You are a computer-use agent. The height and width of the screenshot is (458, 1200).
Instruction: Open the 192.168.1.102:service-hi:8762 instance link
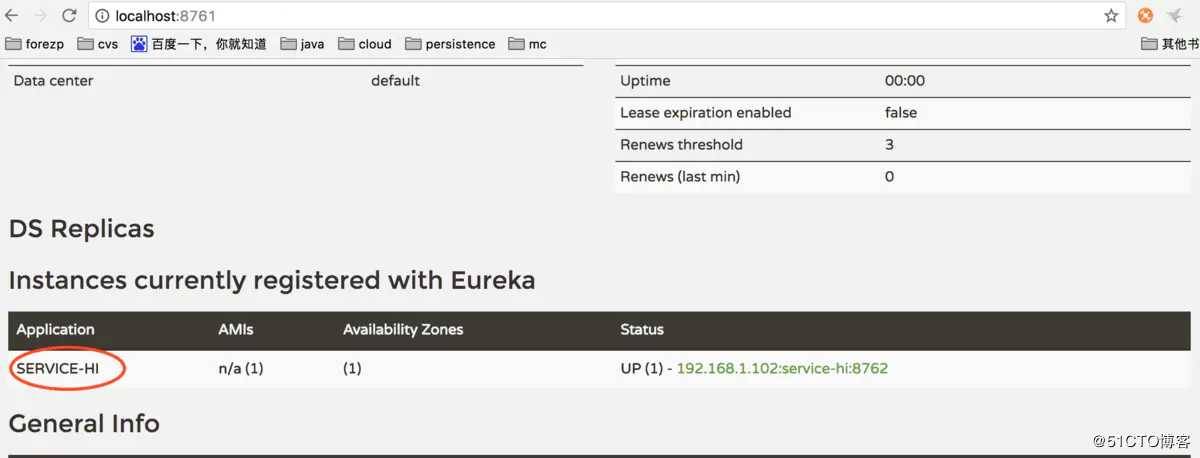pyautogui.click(x=782, y=368)
